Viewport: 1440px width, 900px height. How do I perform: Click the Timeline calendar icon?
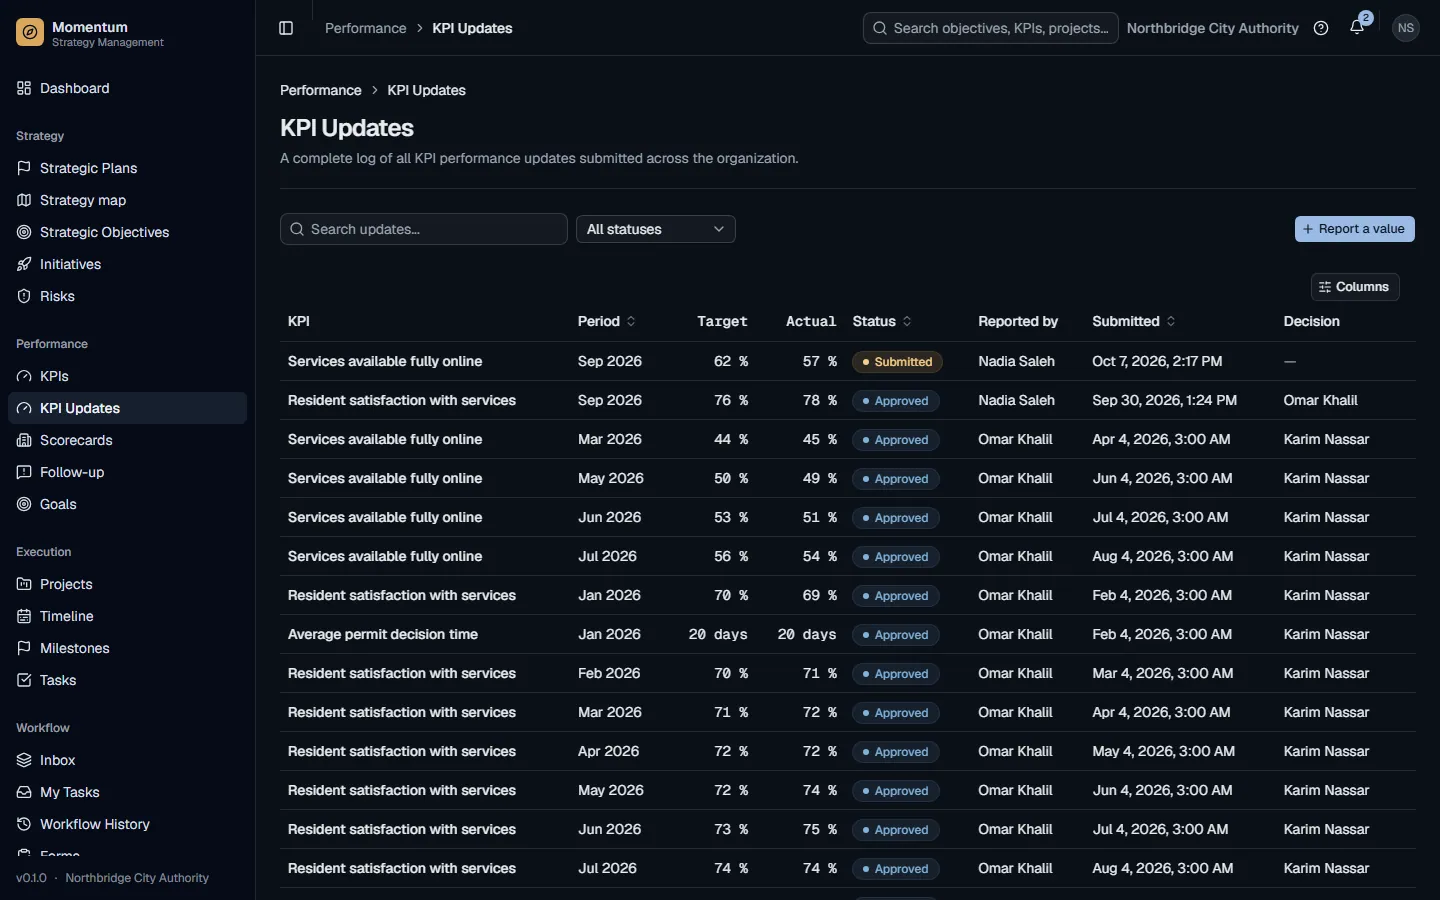point(24,616)
